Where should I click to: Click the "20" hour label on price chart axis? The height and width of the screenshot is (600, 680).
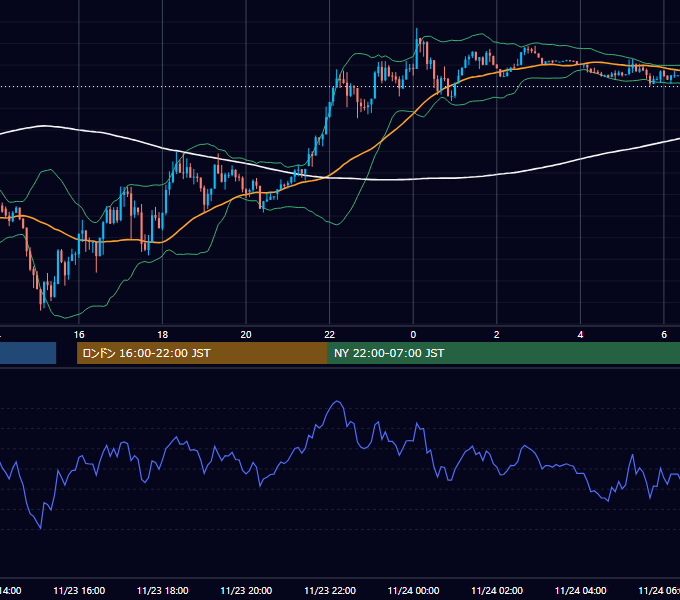[246, 335]
